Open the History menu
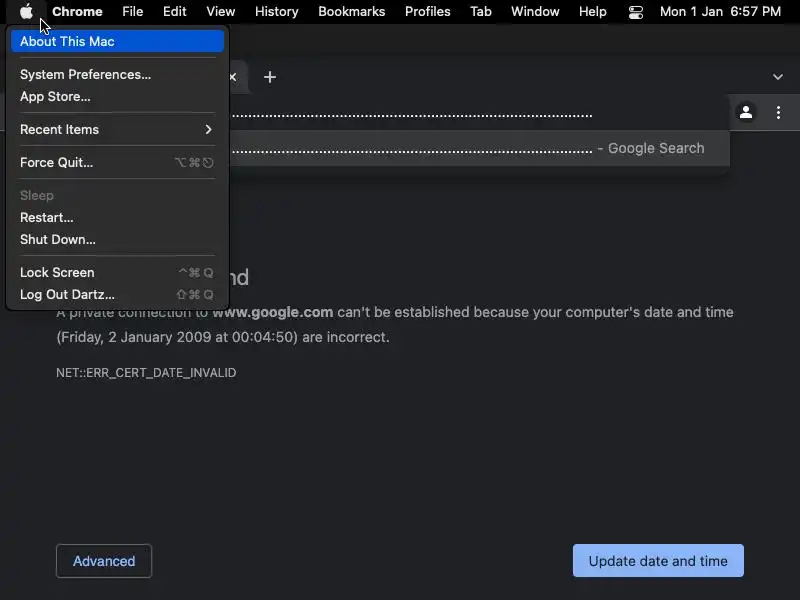The width and height of the screenshot is (800, 600). (277, 11)
